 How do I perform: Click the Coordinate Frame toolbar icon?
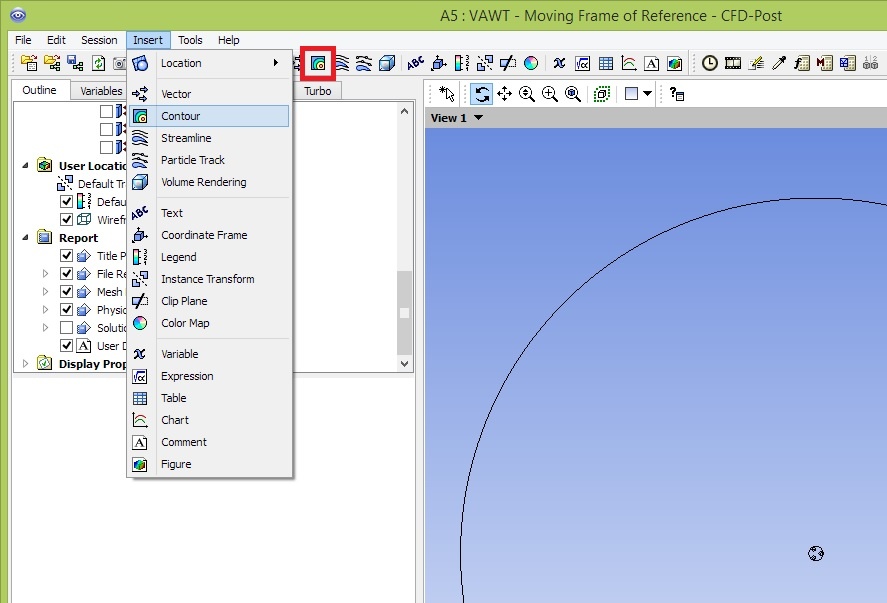[438, 63]
